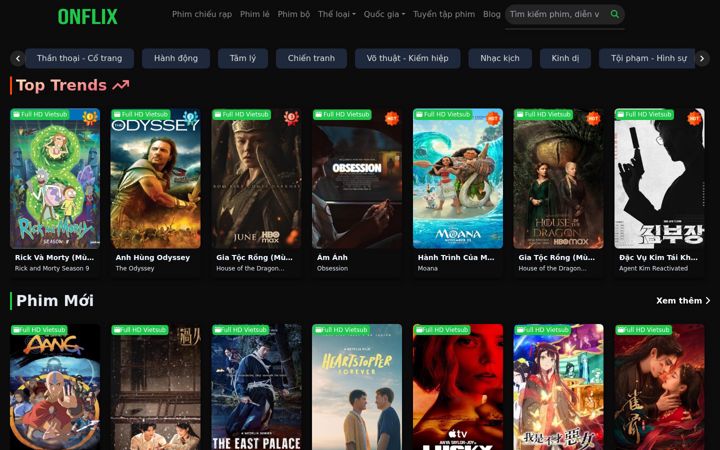Open the red romance couple poster

(659, 387)
